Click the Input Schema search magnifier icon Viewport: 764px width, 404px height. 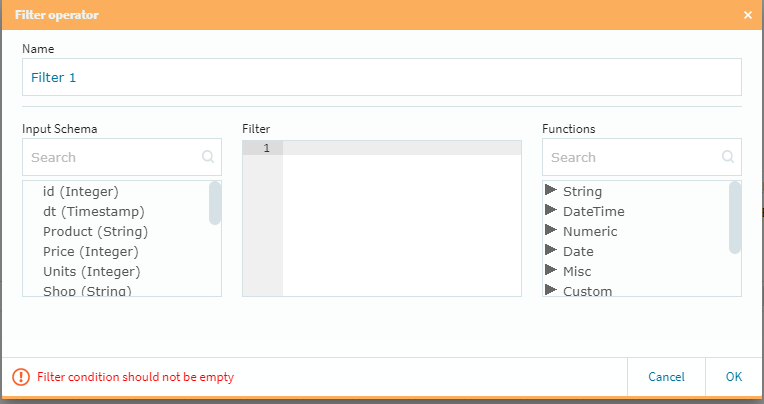208,156
